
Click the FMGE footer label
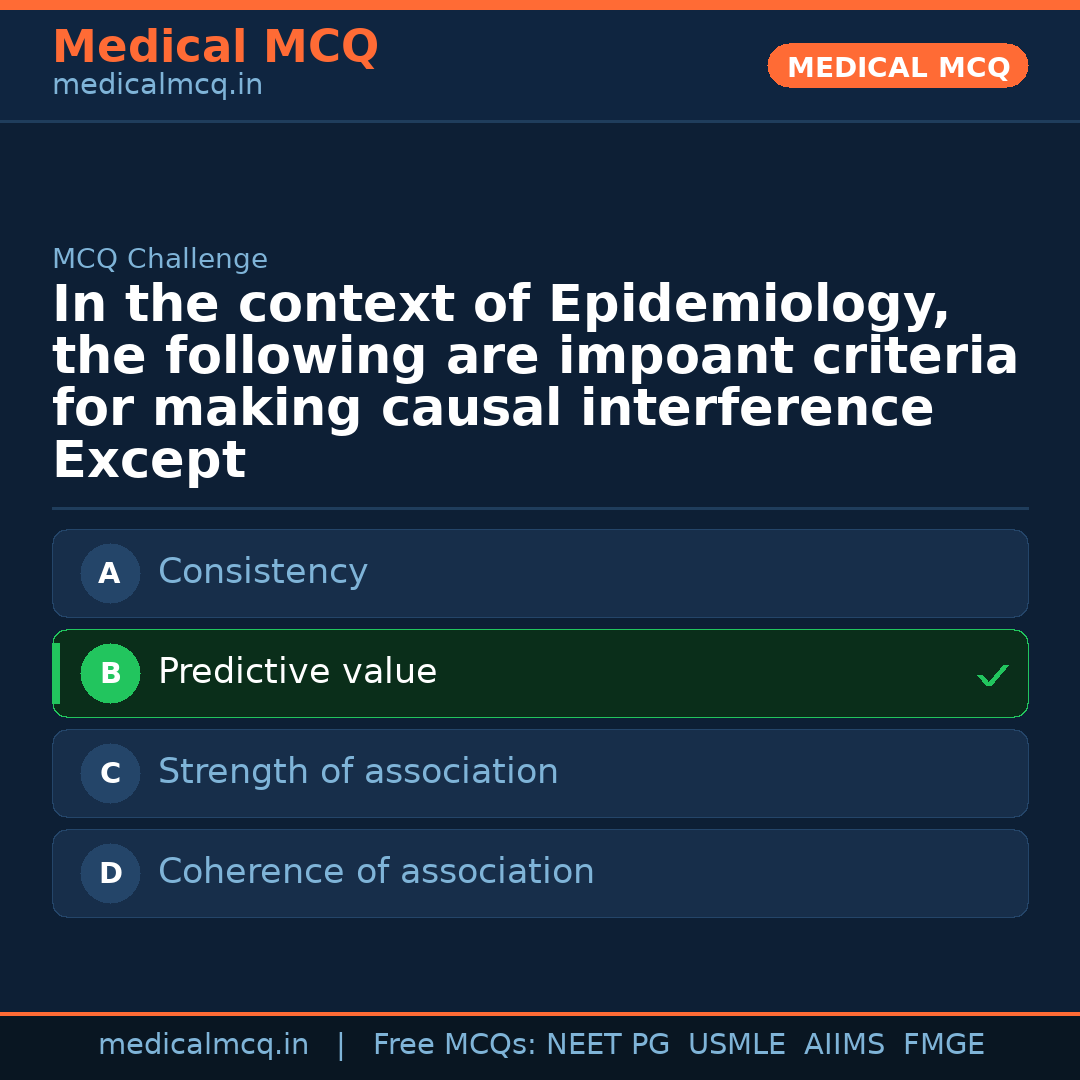944,1045
